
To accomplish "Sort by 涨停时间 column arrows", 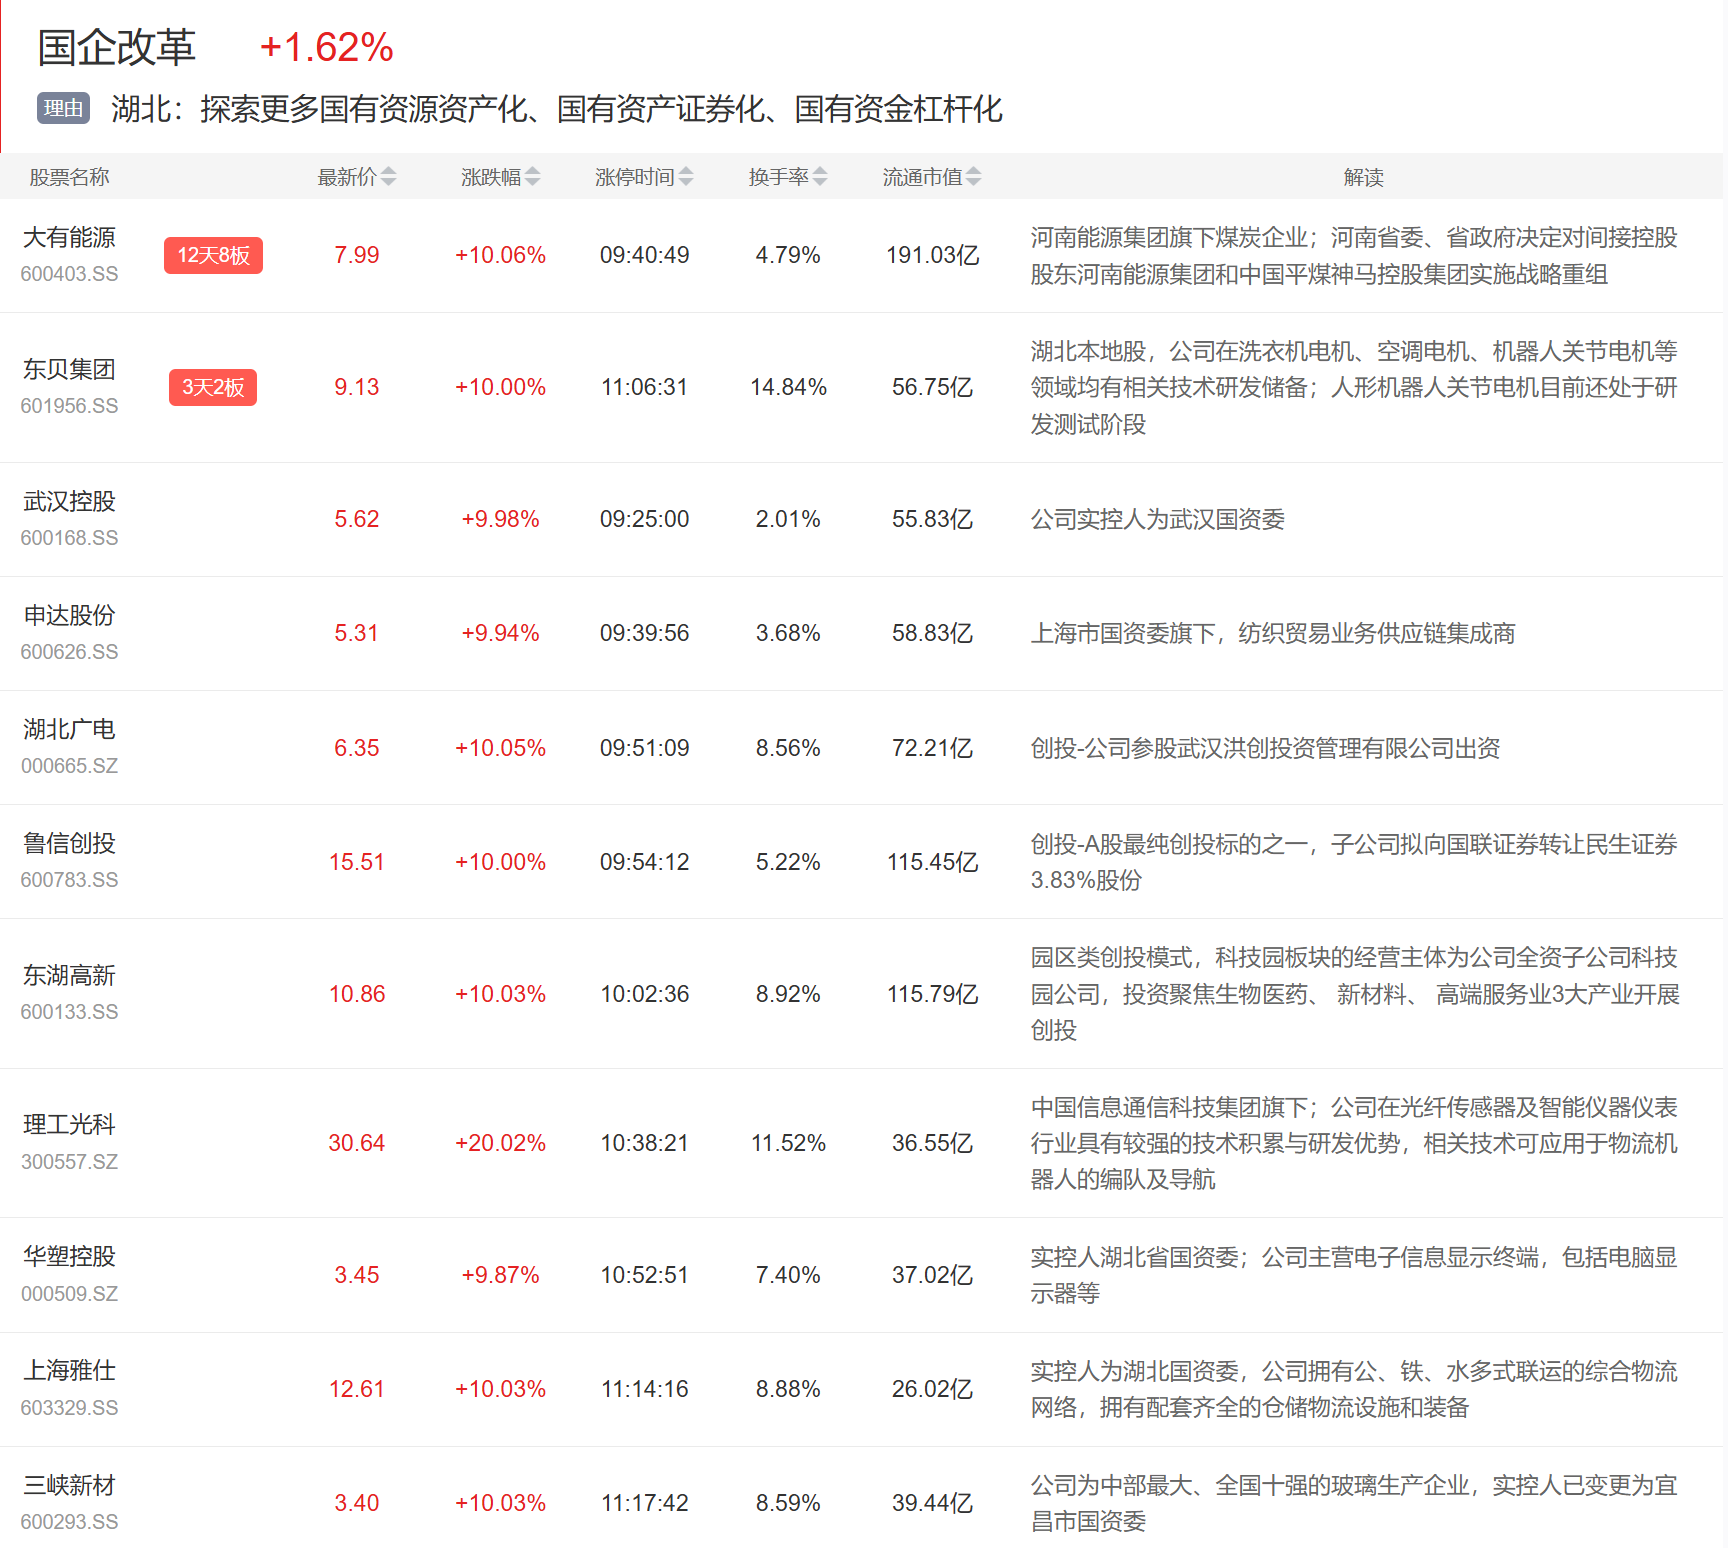I will [x=686, y=177].
